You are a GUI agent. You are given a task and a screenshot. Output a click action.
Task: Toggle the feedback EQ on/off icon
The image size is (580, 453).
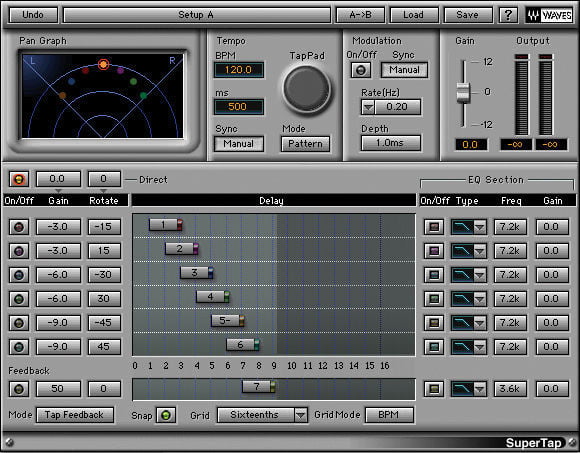tap(434, 389)
